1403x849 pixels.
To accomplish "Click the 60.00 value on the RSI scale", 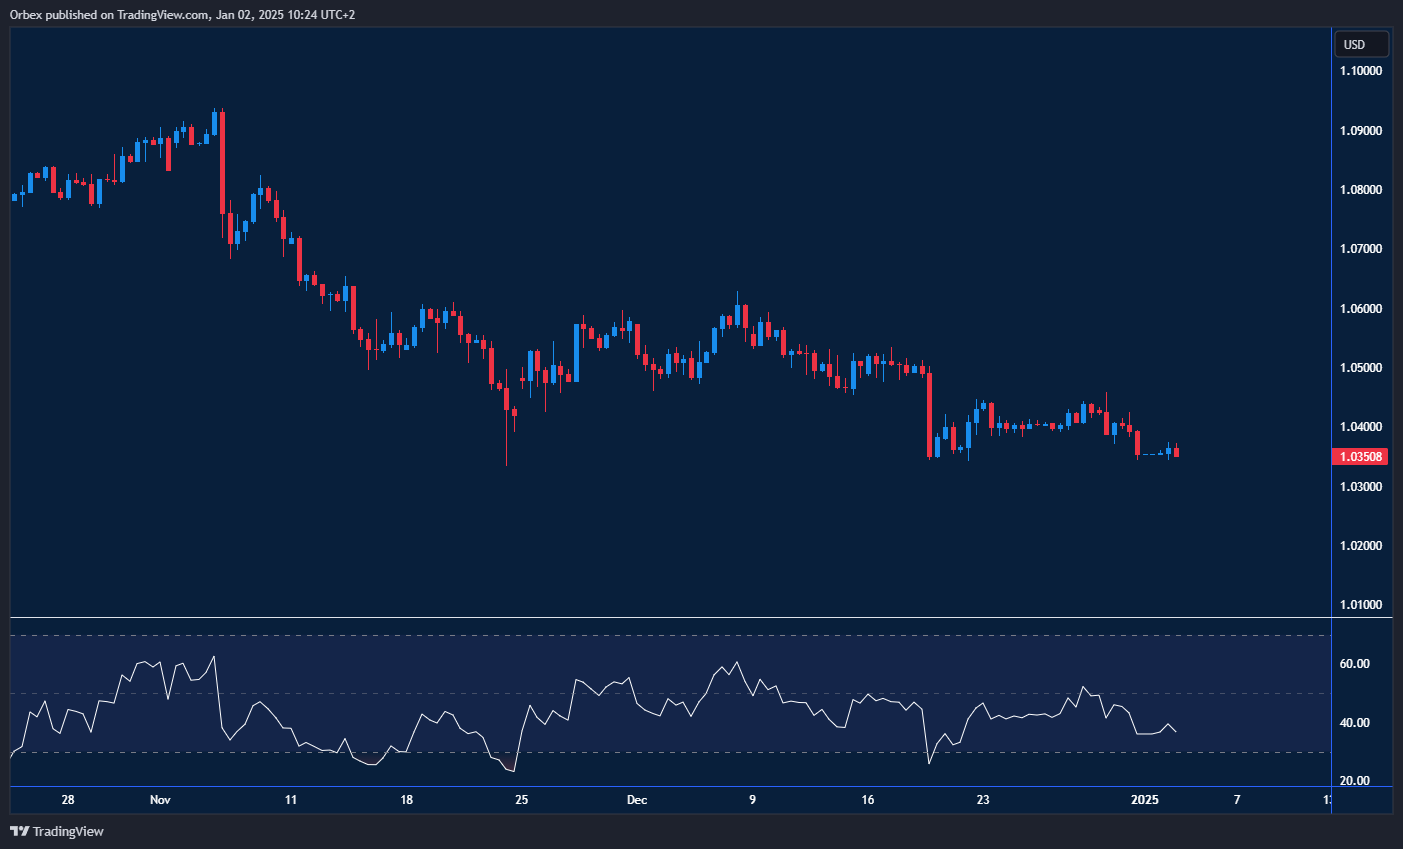I will coord(1360,663).
